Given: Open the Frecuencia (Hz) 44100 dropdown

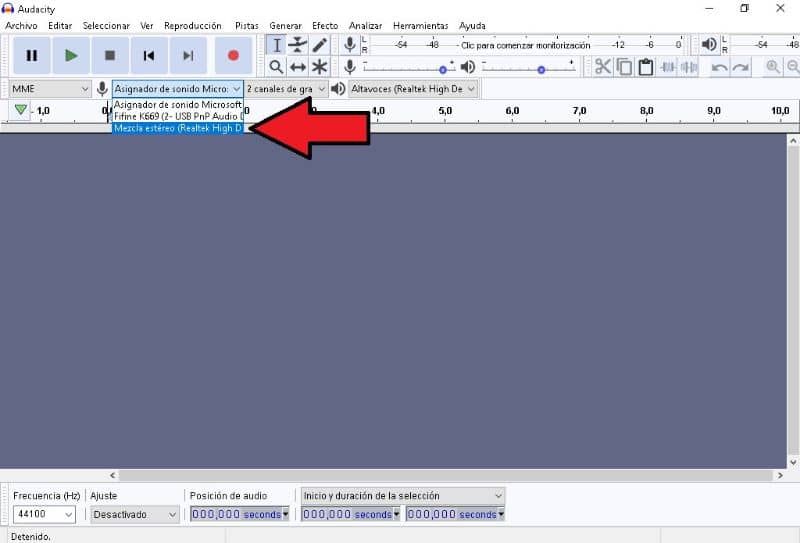Looking at the screenshot, I should pos(44,514).
